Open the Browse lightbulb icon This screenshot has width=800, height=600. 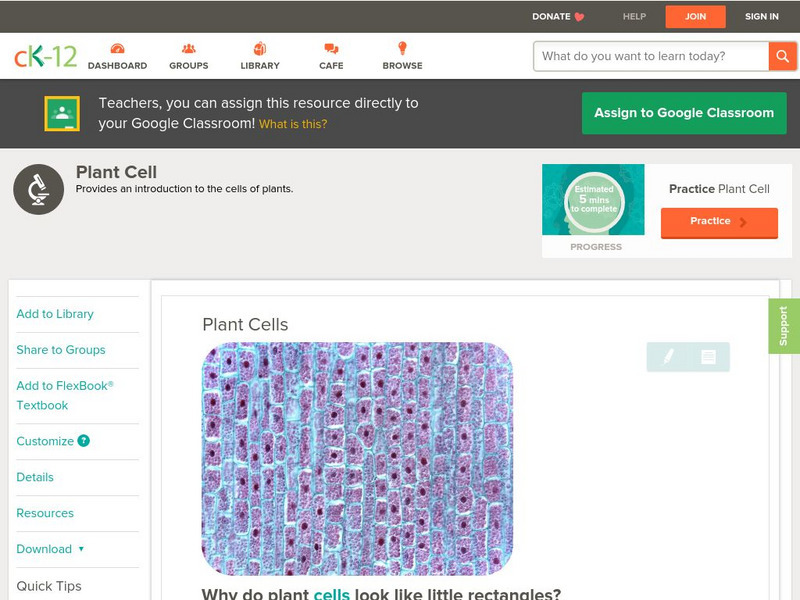pos(402,49)
